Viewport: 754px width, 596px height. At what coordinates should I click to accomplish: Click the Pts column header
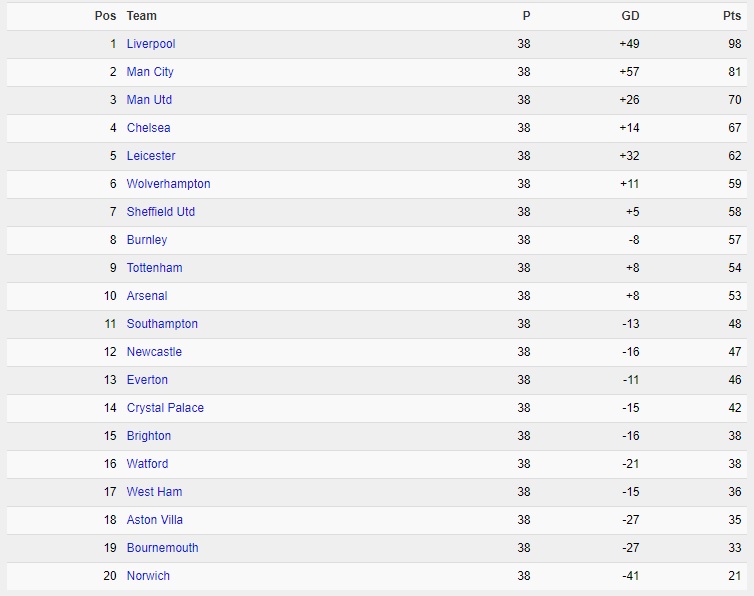pos(732,16)
